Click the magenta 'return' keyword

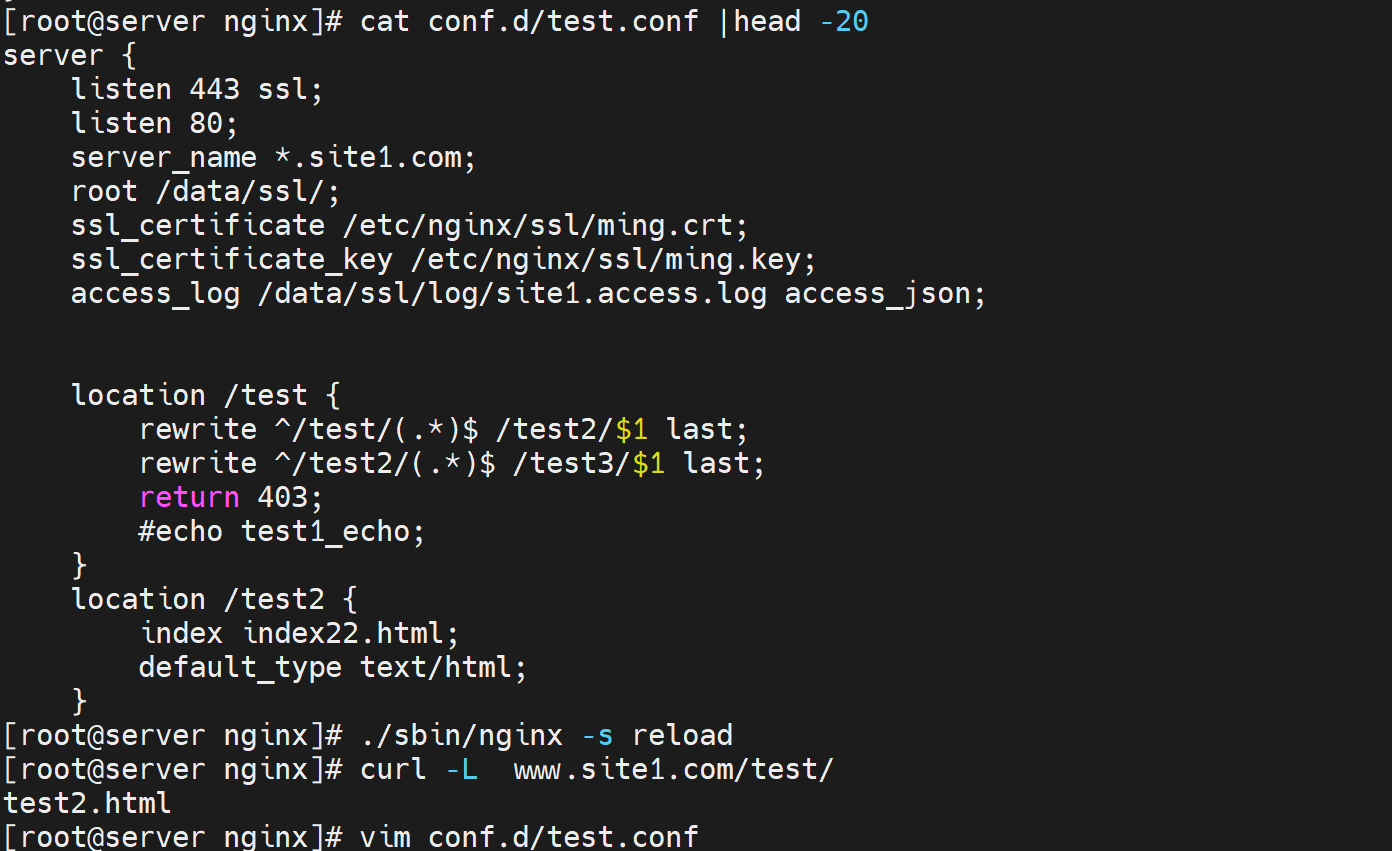point(189,497)
